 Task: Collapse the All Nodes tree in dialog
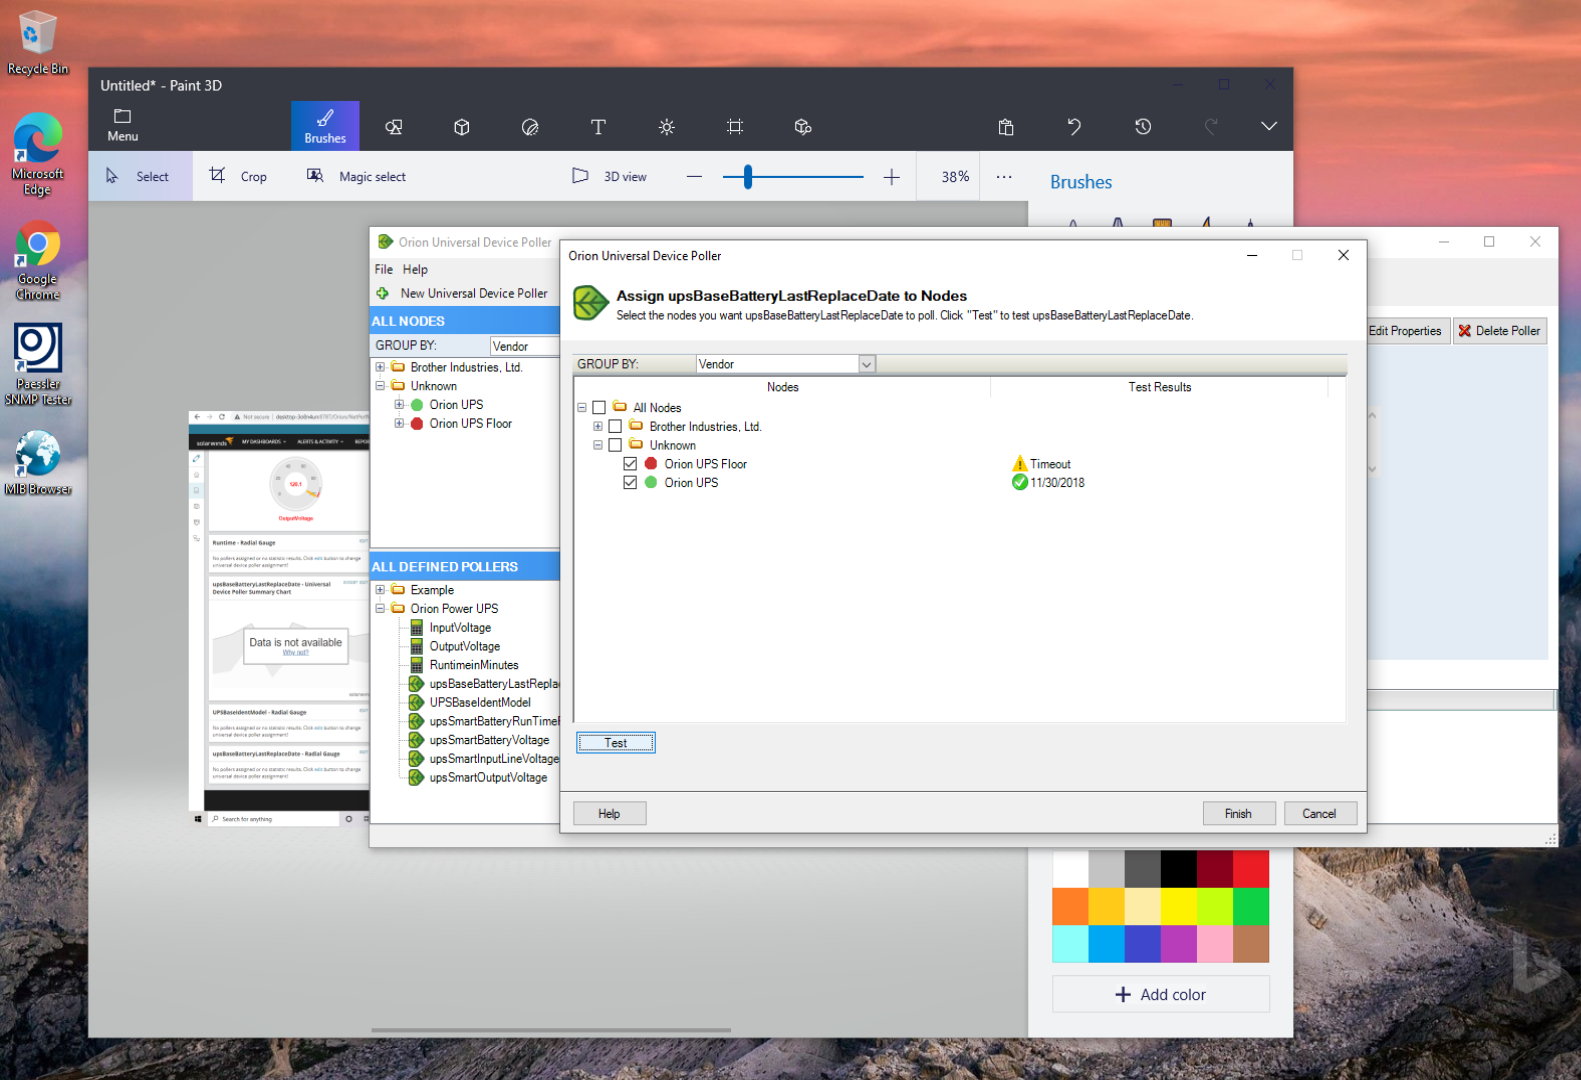tap(582, 408)
